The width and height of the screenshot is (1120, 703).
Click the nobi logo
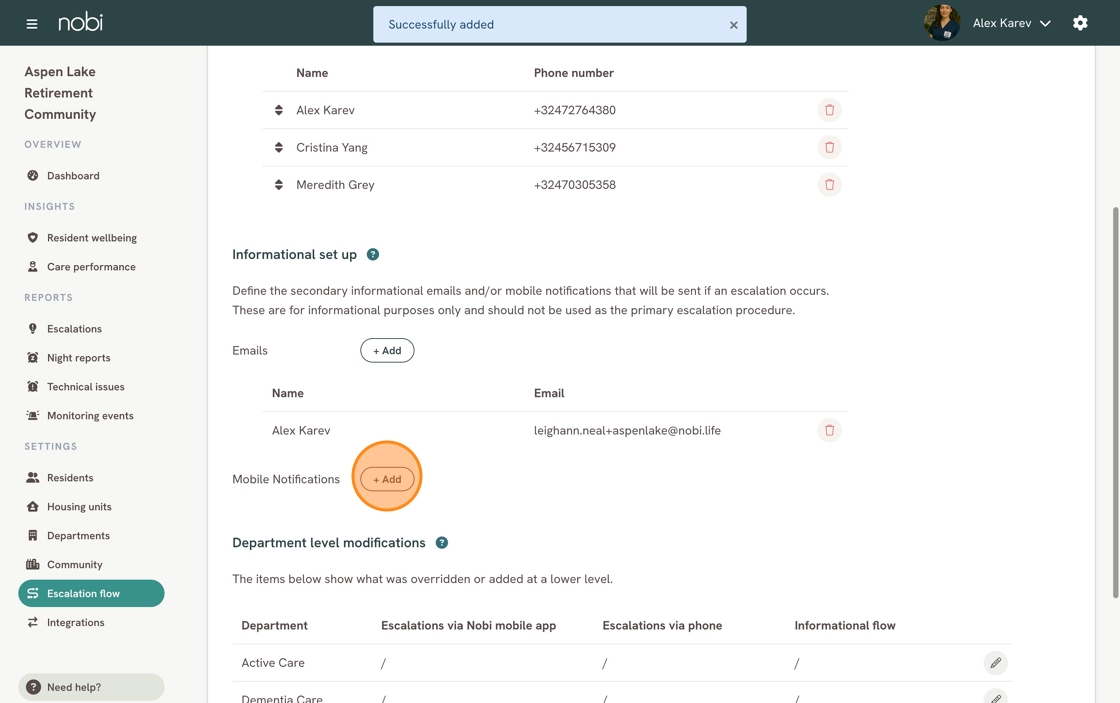(80, 23)
